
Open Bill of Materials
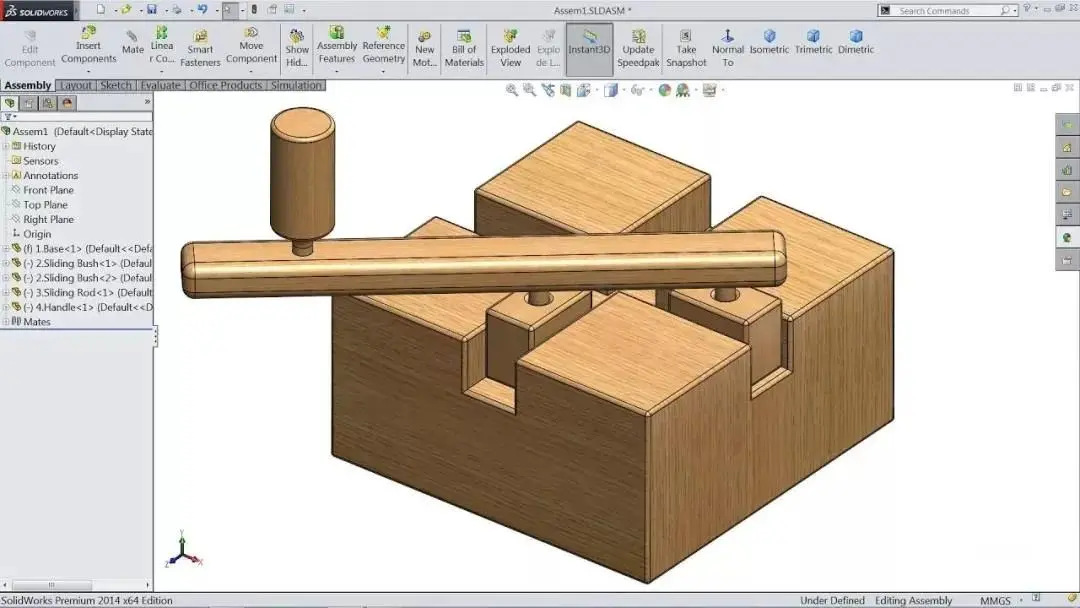(x=464, y=48)
